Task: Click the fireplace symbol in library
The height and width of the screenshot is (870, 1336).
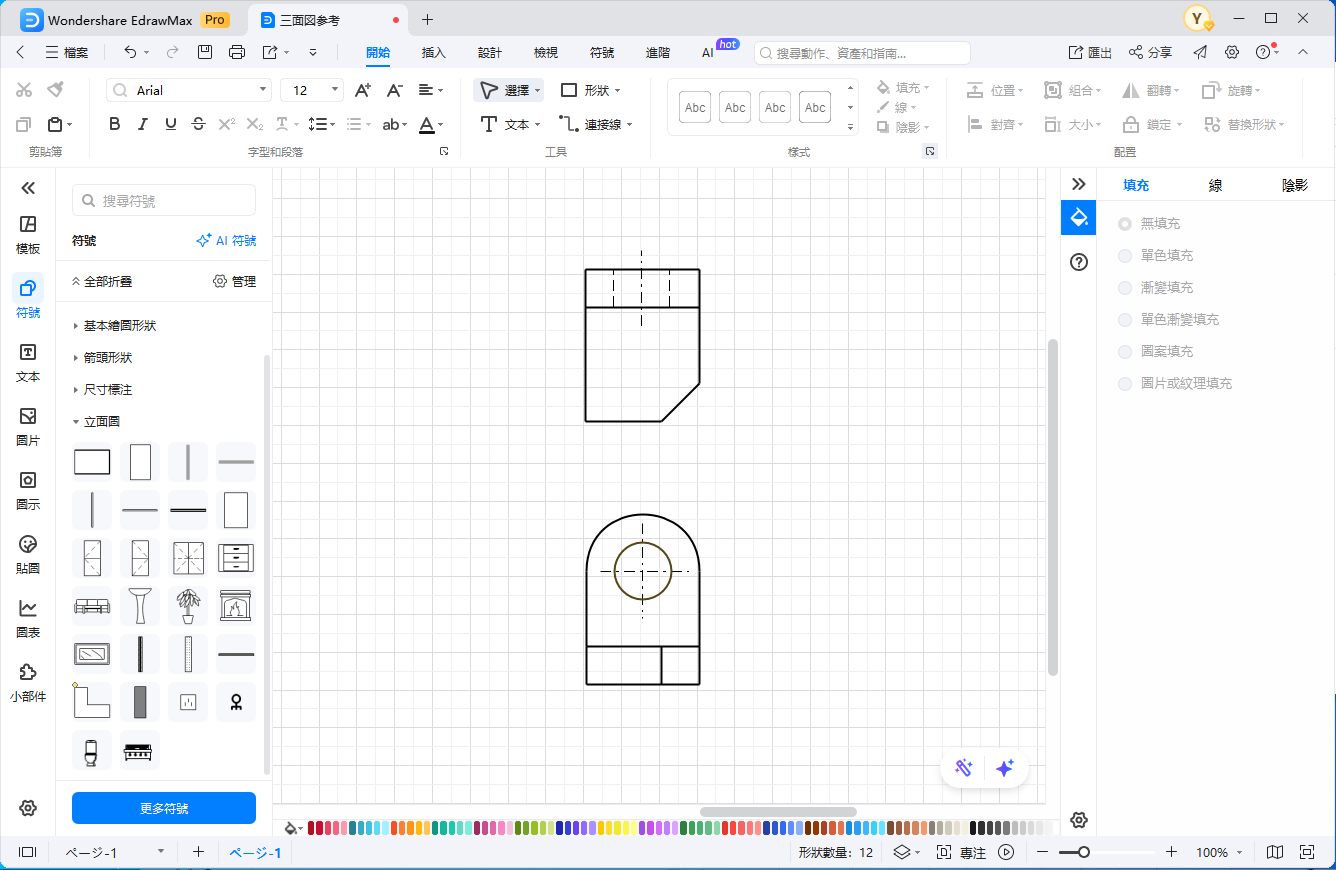Action: click(x=236, y=606)
